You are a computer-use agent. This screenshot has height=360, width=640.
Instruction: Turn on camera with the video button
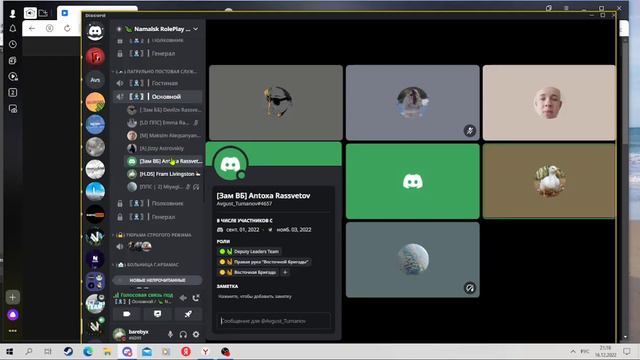(127, 314)
